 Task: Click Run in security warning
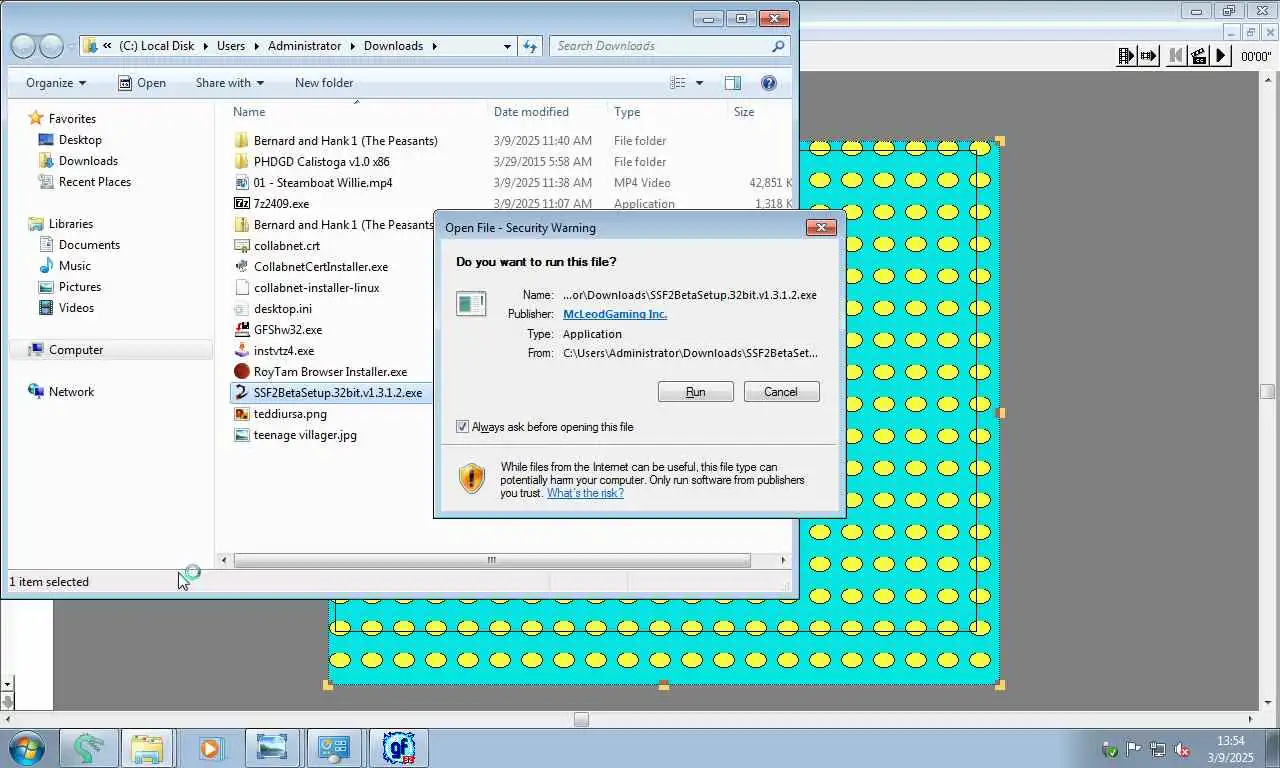[x=696, y=392]
